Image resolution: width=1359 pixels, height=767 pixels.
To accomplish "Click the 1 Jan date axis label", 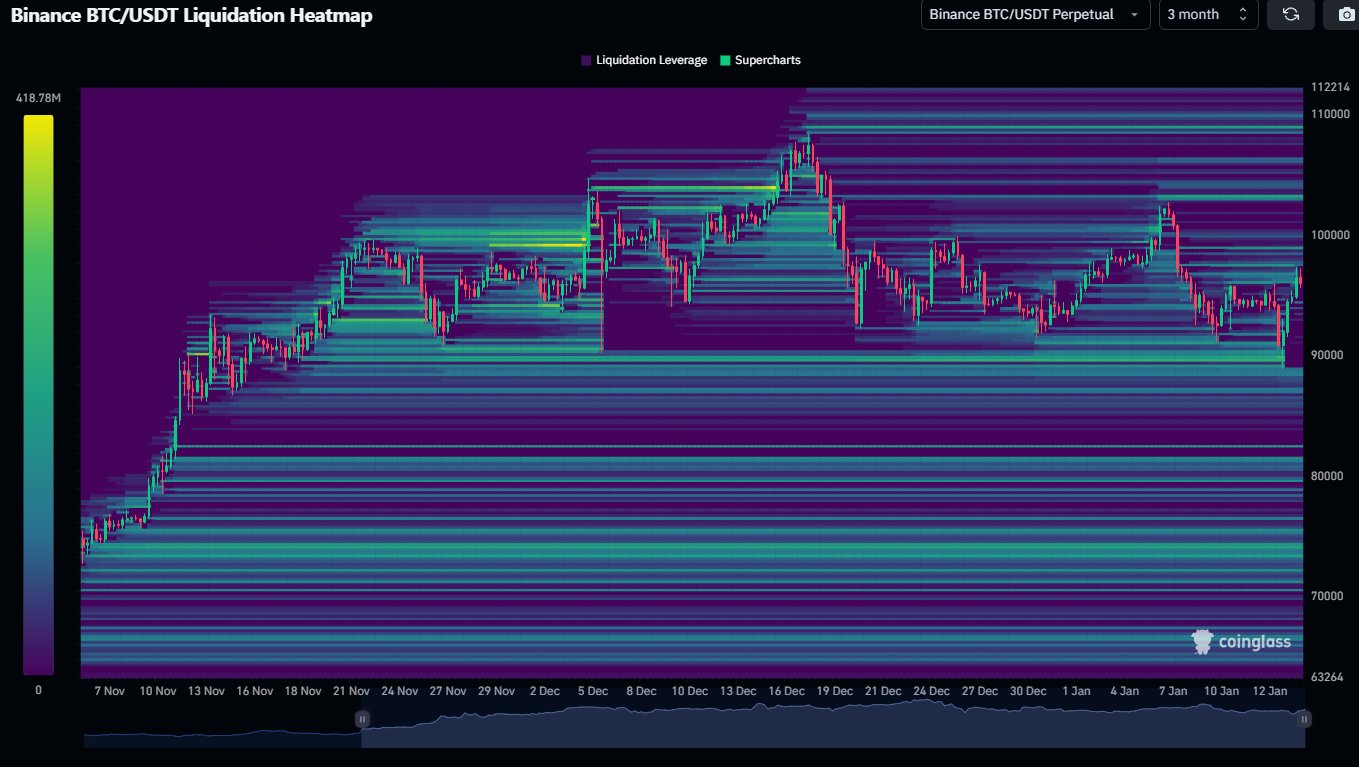I will pos(1076,691).
